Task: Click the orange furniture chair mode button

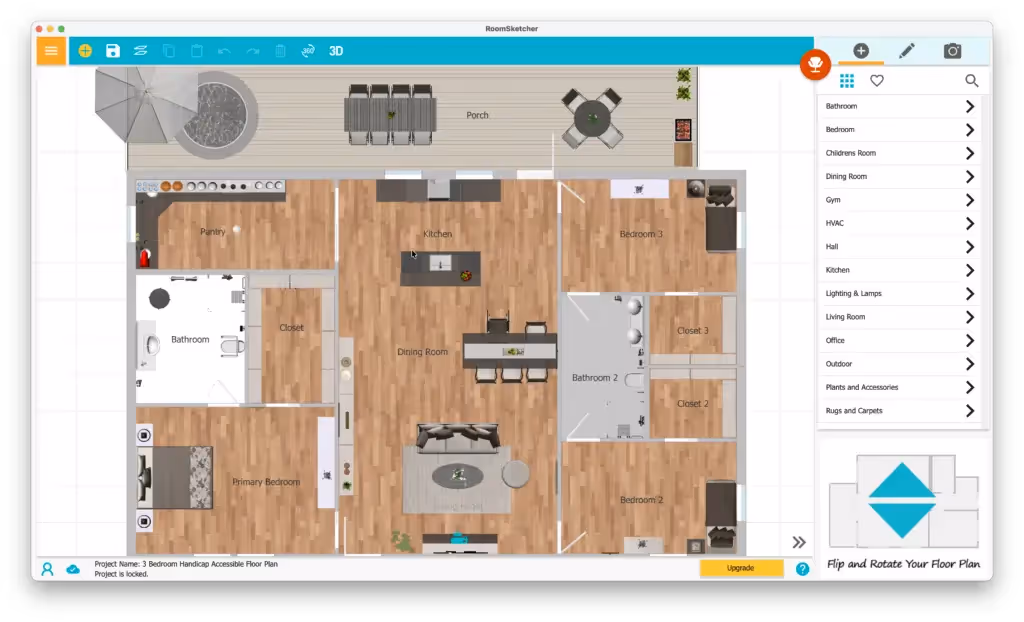Action: 815,65
